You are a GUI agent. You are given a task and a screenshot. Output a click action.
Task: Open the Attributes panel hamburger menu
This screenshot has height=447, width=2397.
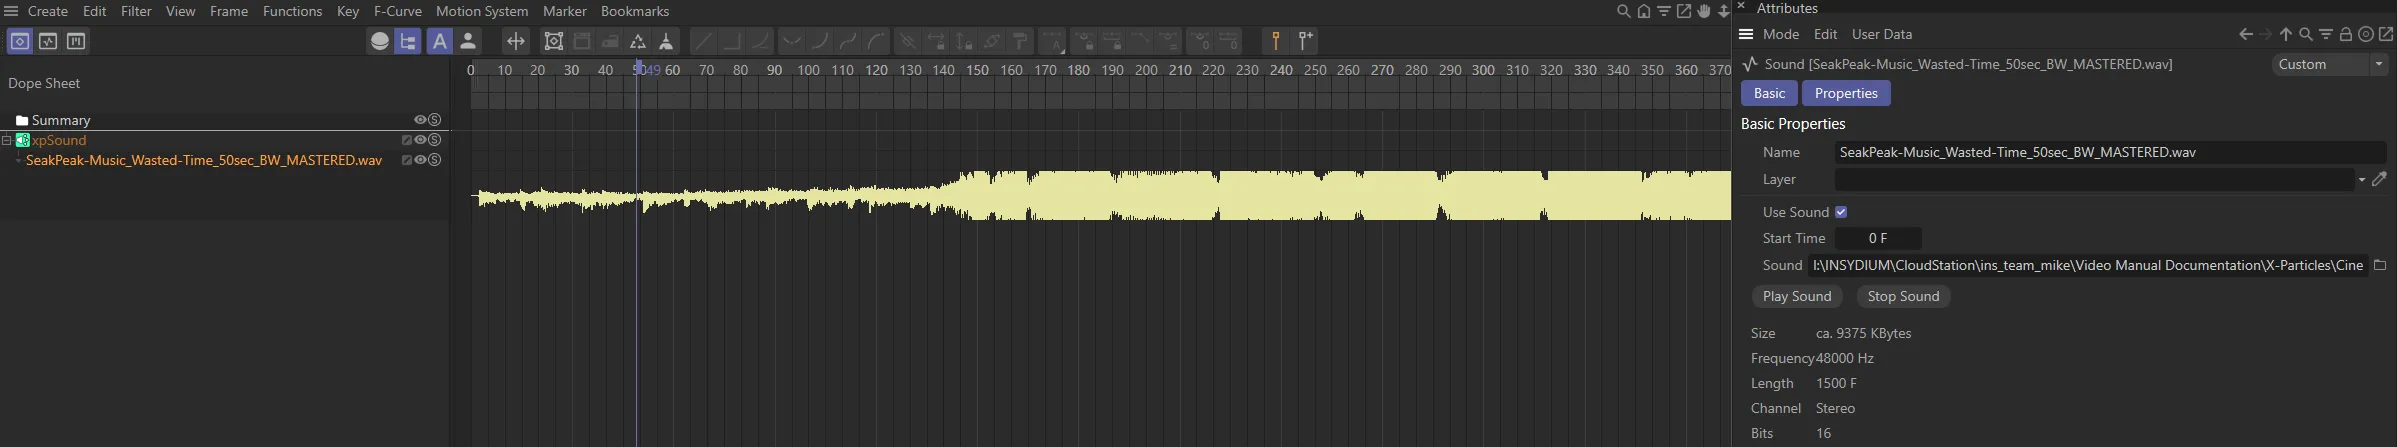pyautogui.click(x=1746, y=34)
